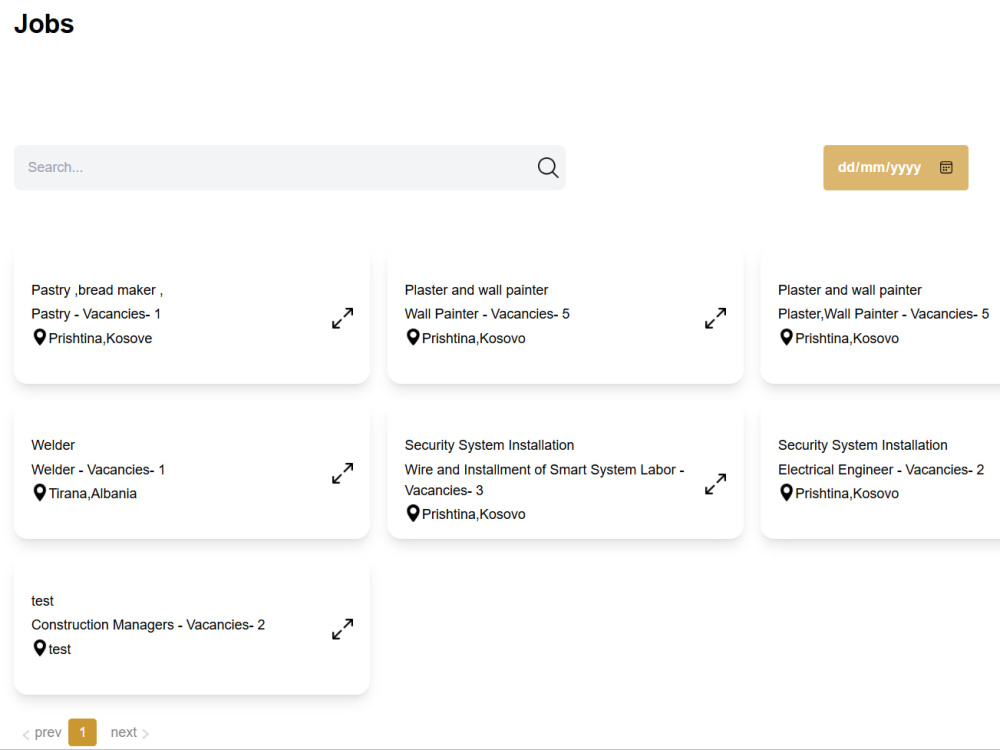Viewport: 1000px width, 750px height.
Task: Click Security System Installation title above Electrical Engineer
Action: tap(862, 445)
